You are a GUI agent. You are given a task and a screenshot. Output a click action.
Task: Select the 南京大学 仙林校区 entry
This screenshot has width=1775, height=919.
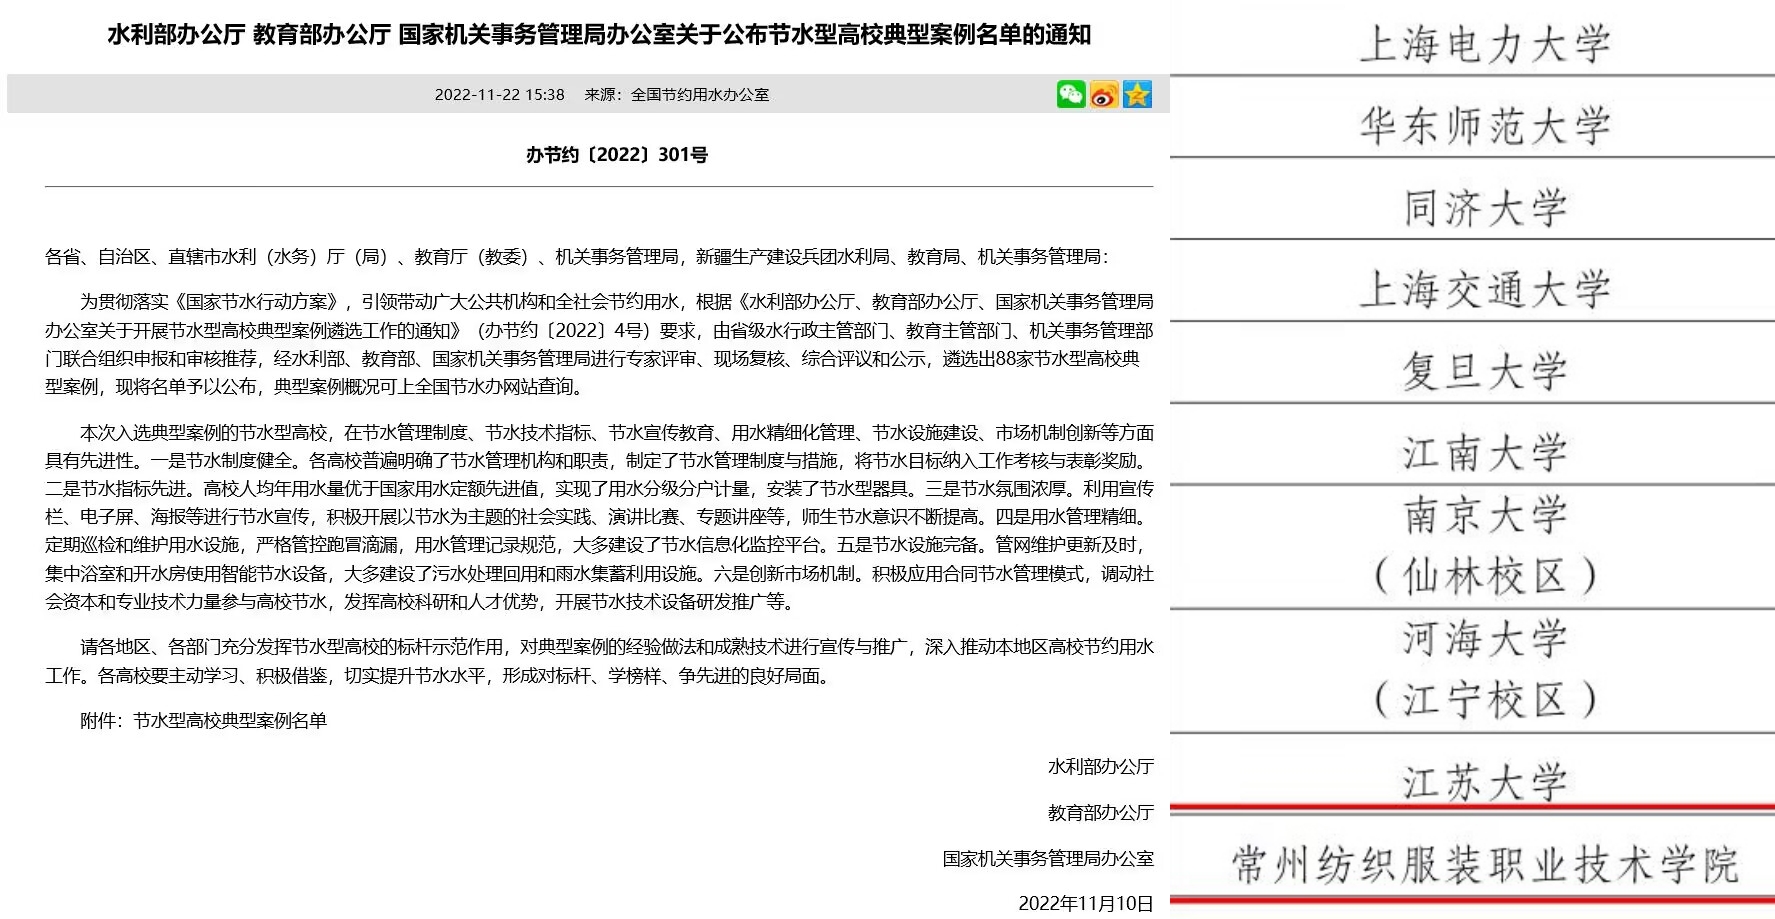pyautogui.click(x=1485, y=546)
